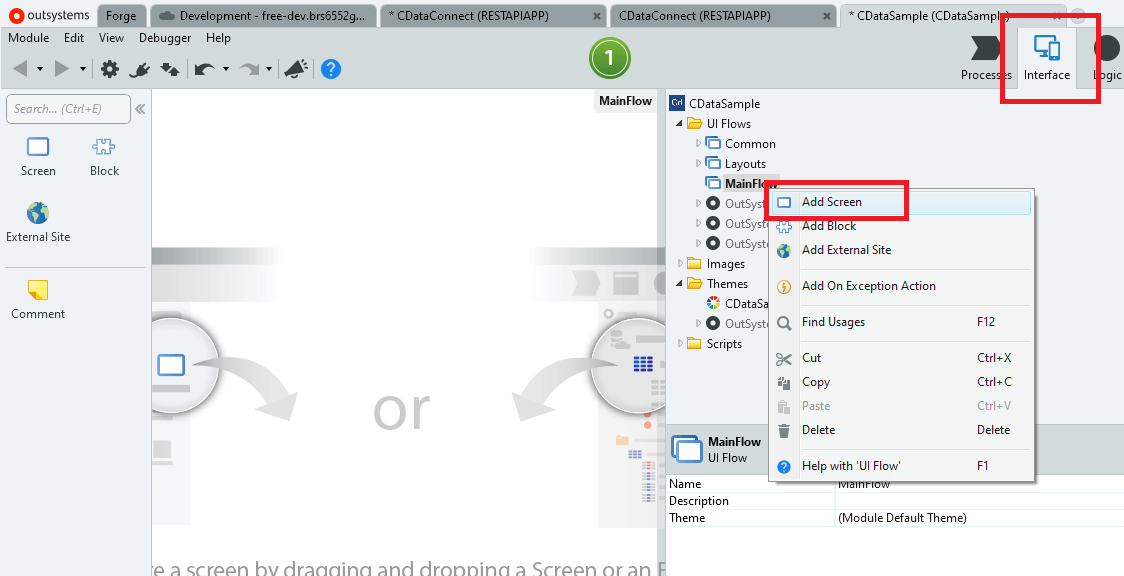Image resolution: width=1124 pixels, height=576 pixels.
Task: Close the second CDataConnect tab
Action: coord(829,16)
